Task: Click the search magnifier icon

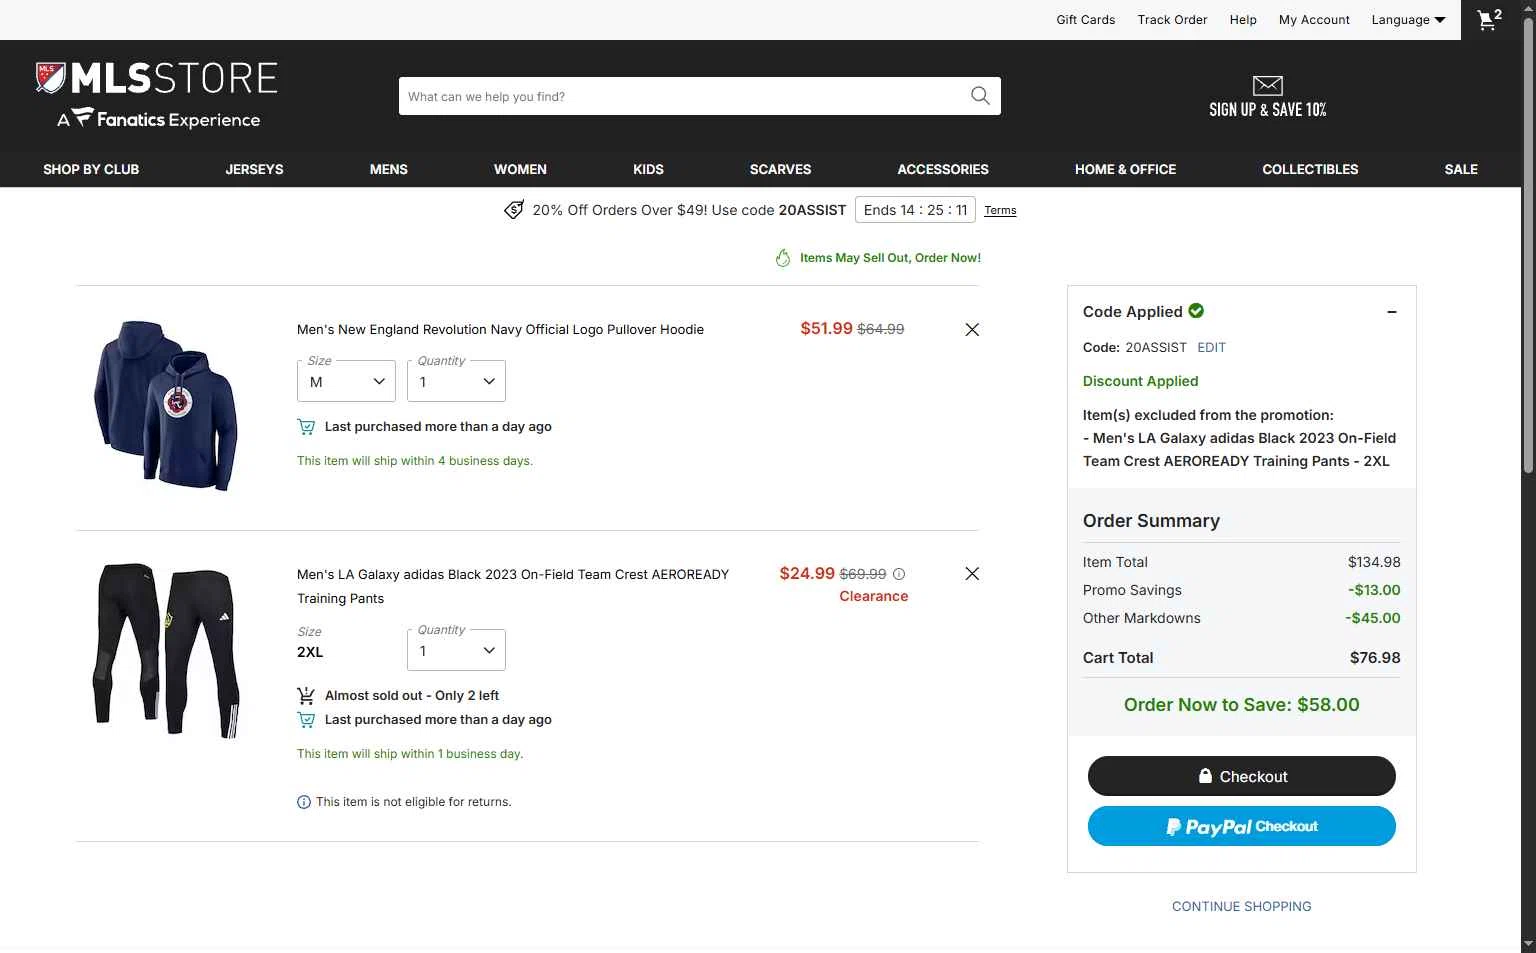Action: point(980,96)
